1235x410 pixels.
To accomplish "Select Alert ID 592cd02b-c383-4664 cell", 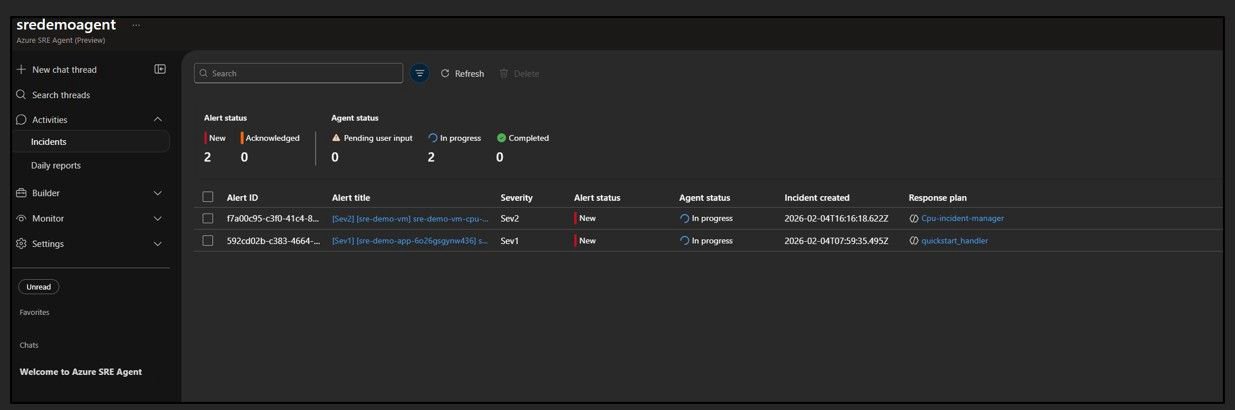I will pyautogui.click(x=273, y=241).
